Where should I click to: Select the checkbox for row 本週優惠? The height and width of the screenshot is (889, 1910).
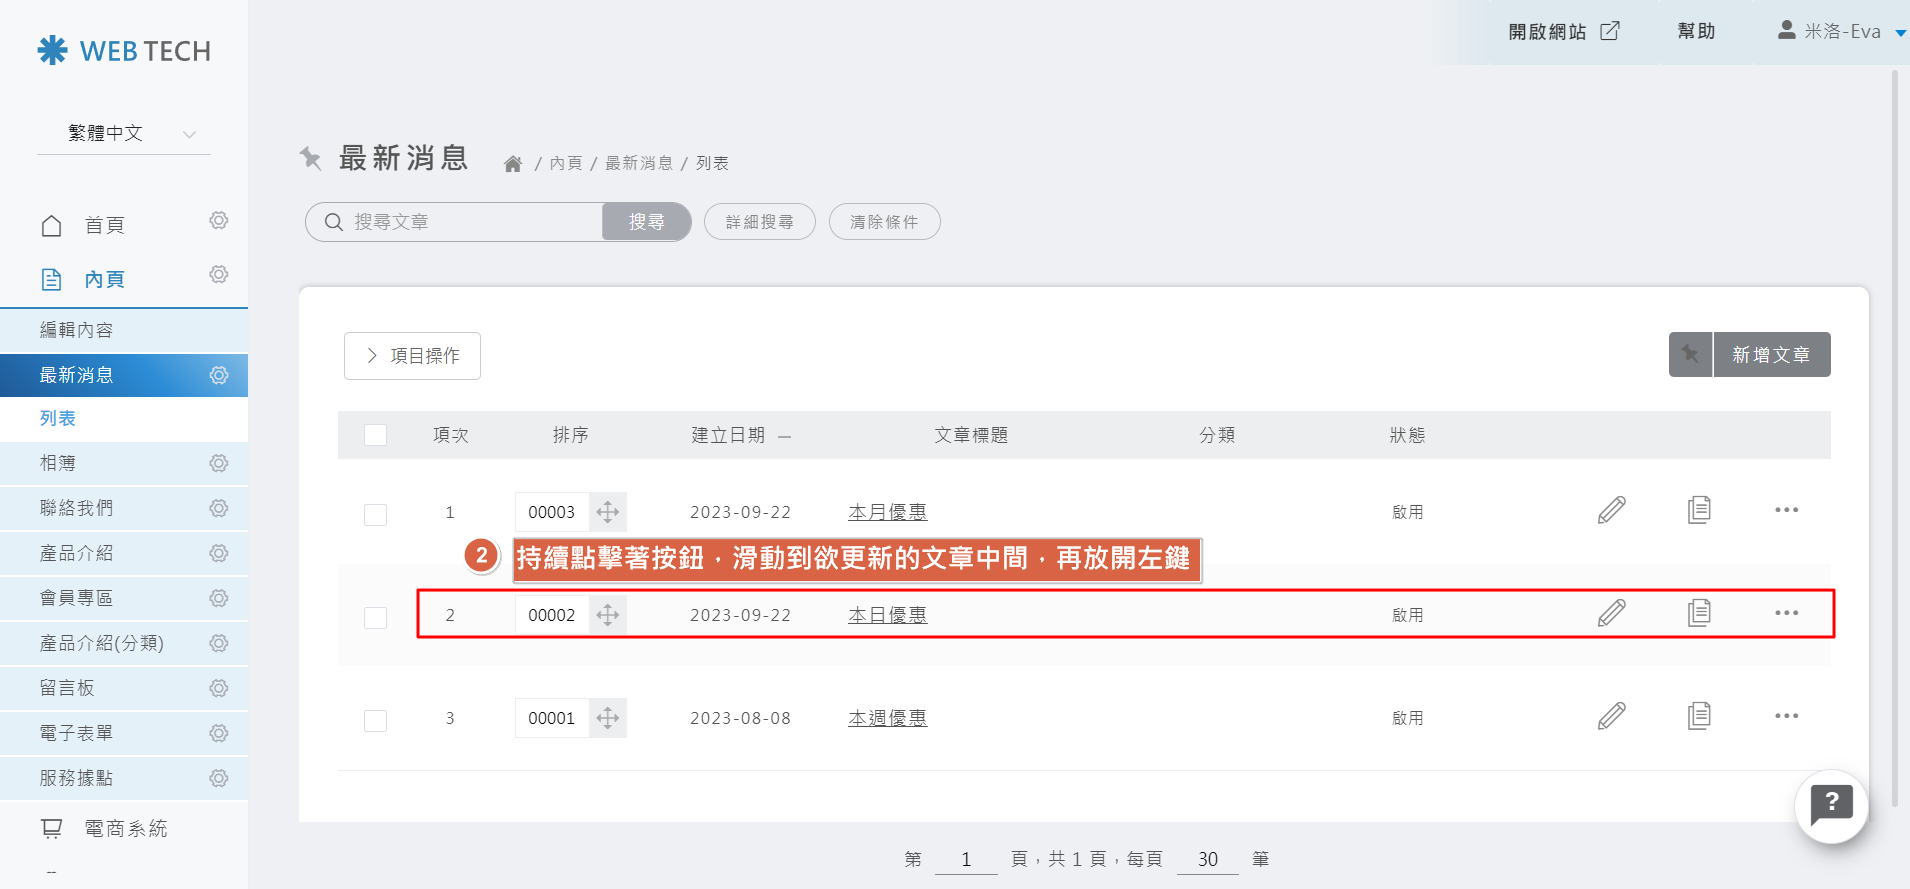coord(376,720)
